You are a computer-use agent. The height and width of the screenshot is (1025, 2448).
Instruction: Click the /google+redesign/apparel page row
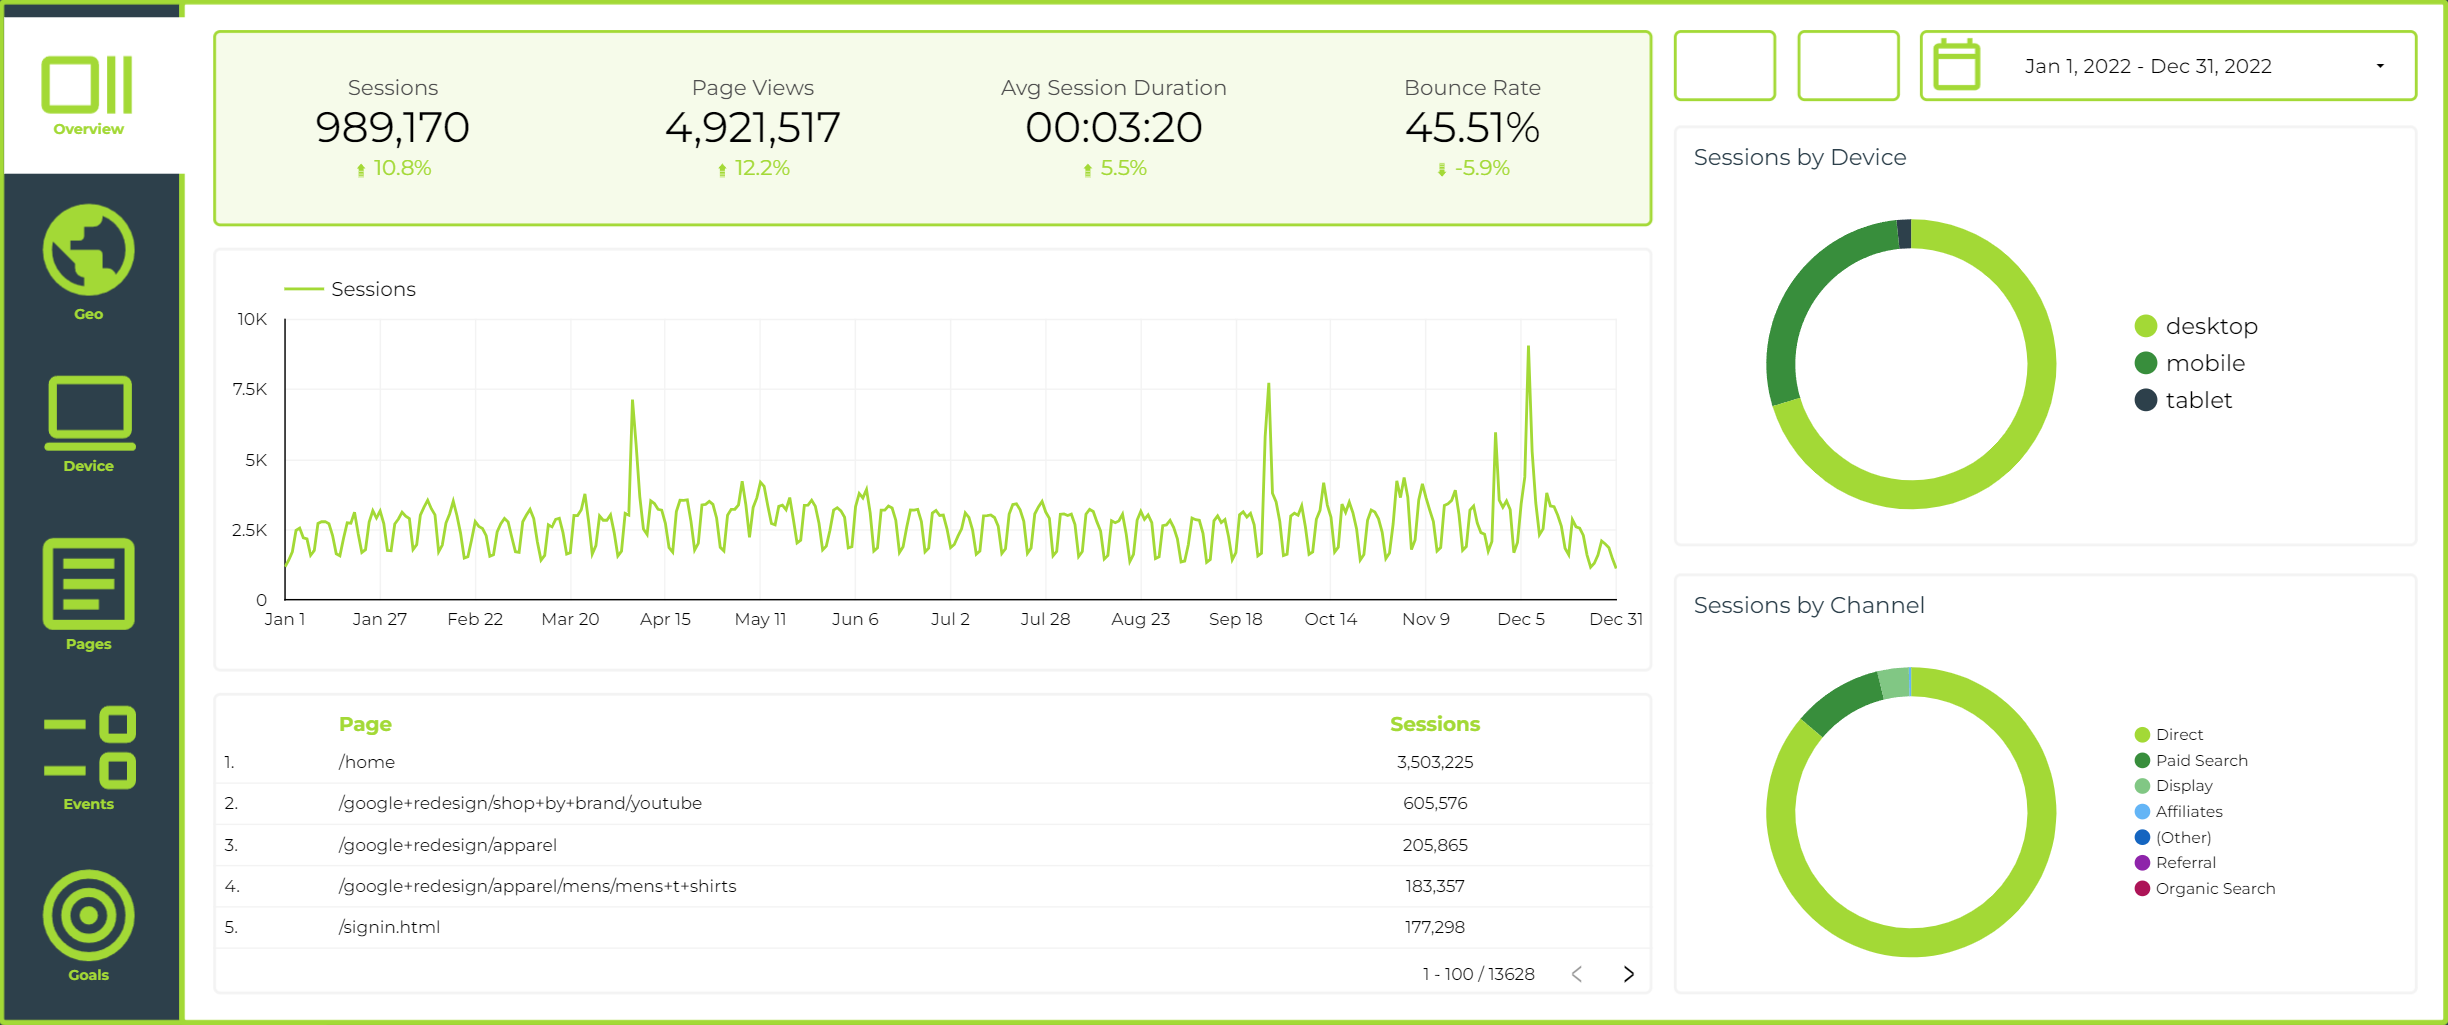coord(932,845)
